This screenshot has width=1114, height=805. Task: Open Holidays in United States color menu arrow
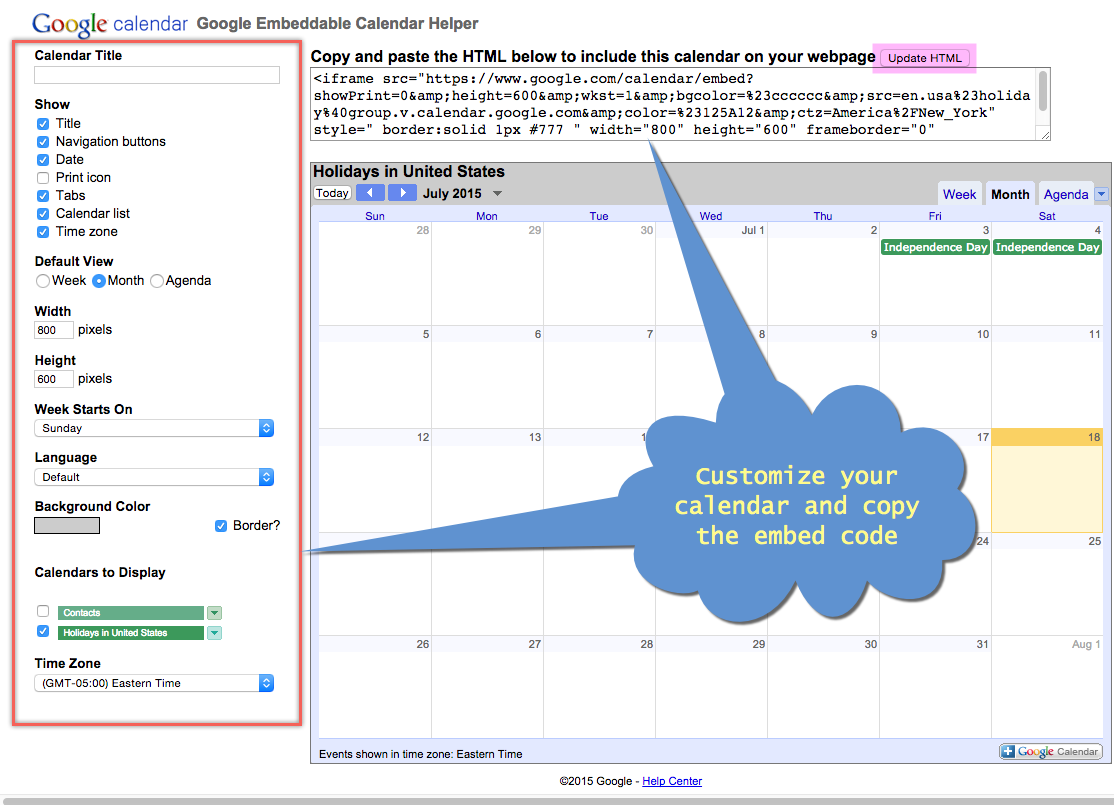click(214, 633)
